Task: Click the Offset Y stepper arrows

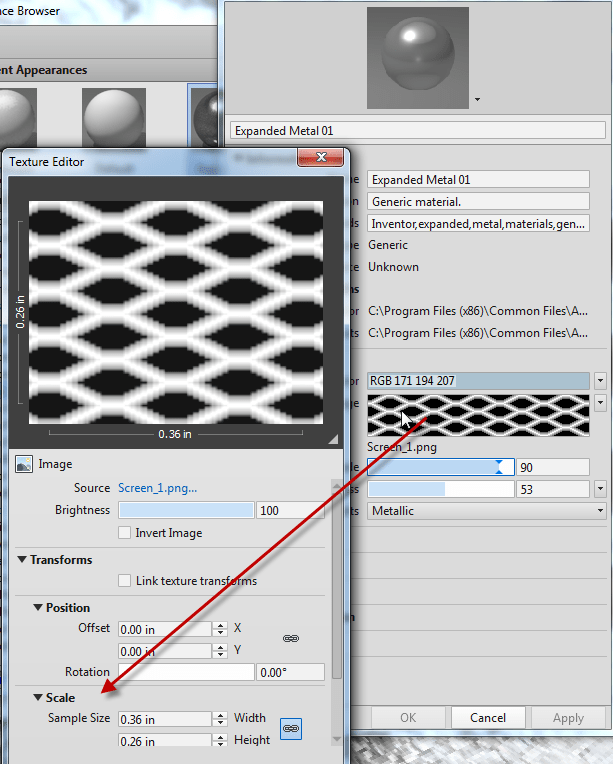Action: [x=220, y=651]
